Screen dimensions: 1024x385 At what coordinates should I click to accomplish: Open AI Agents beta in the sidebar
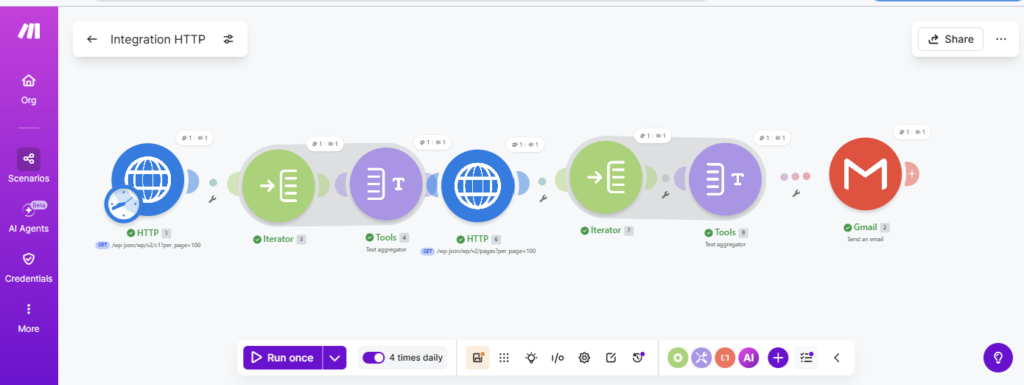click(x=28, y=218)
